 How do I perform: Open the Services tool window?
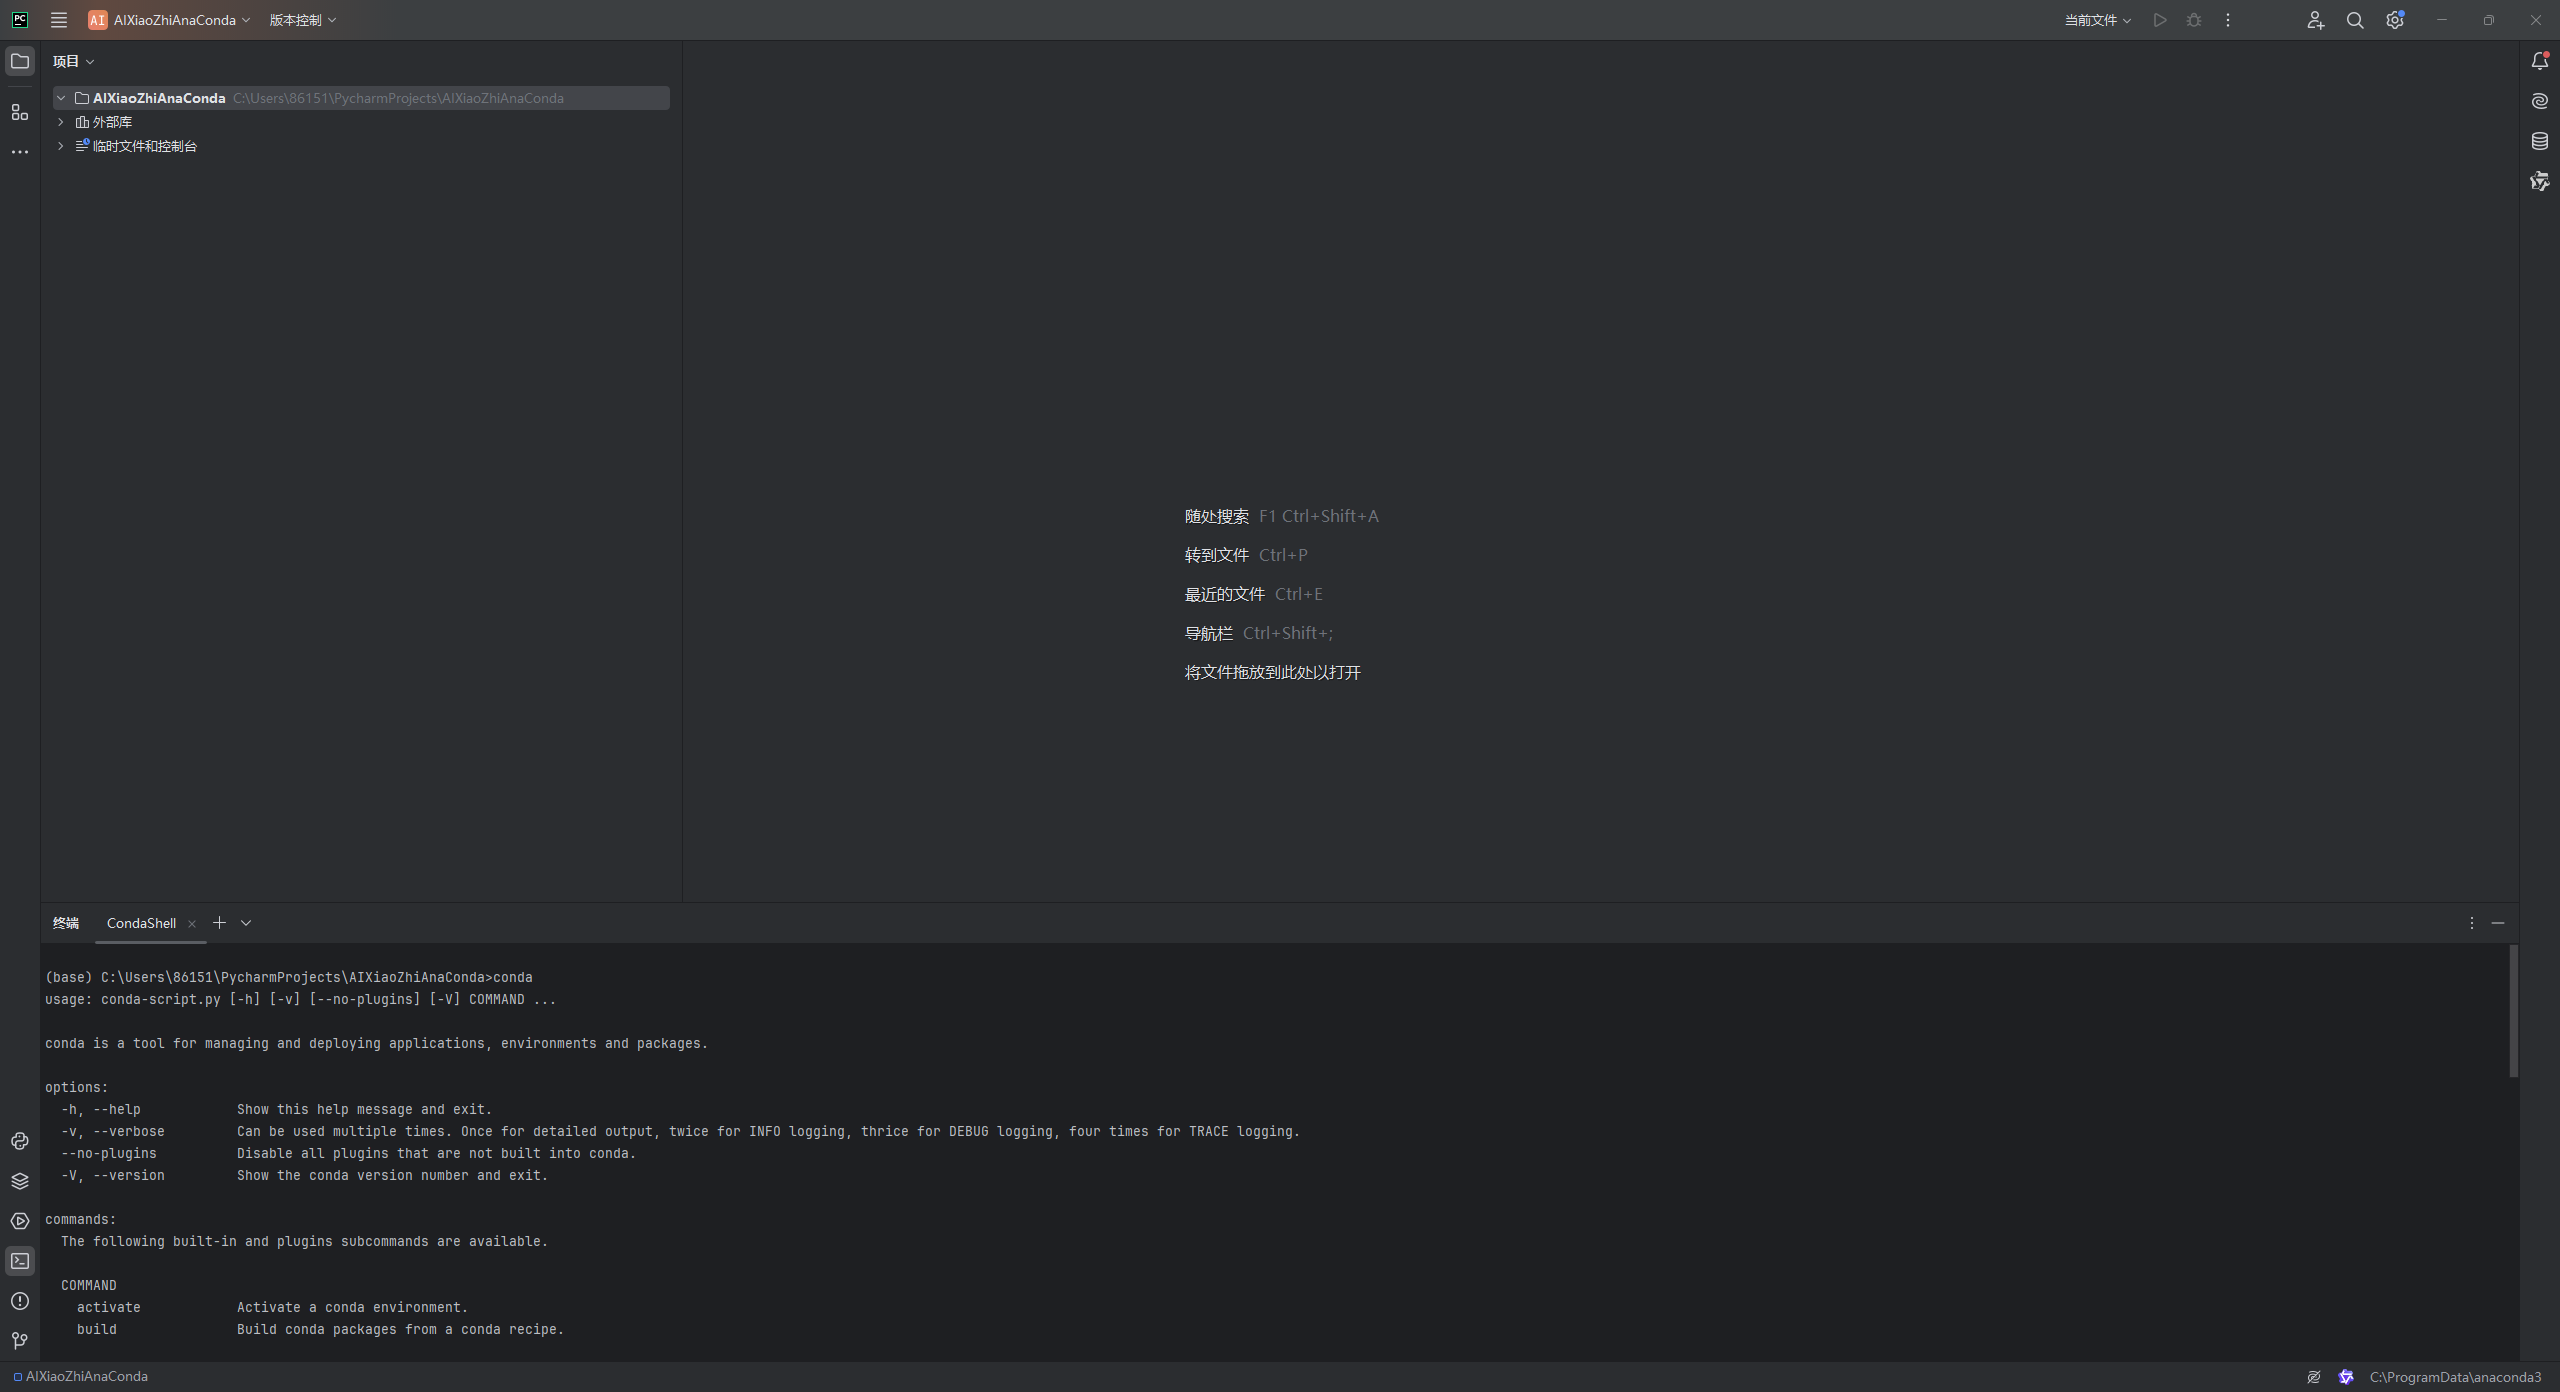coord(20,1221)
